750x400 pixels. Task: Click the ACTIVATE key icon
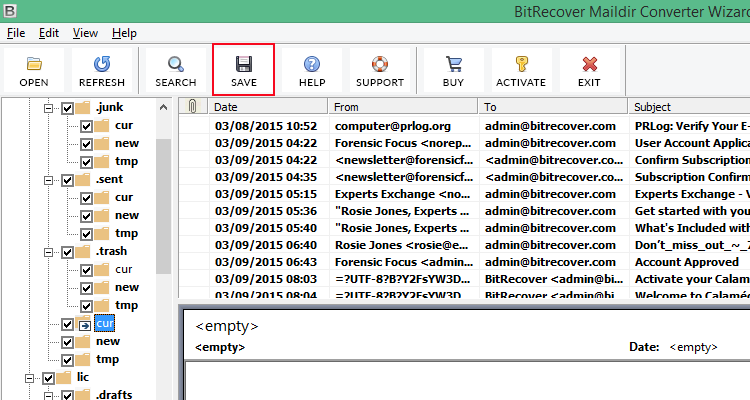[521, 64]
